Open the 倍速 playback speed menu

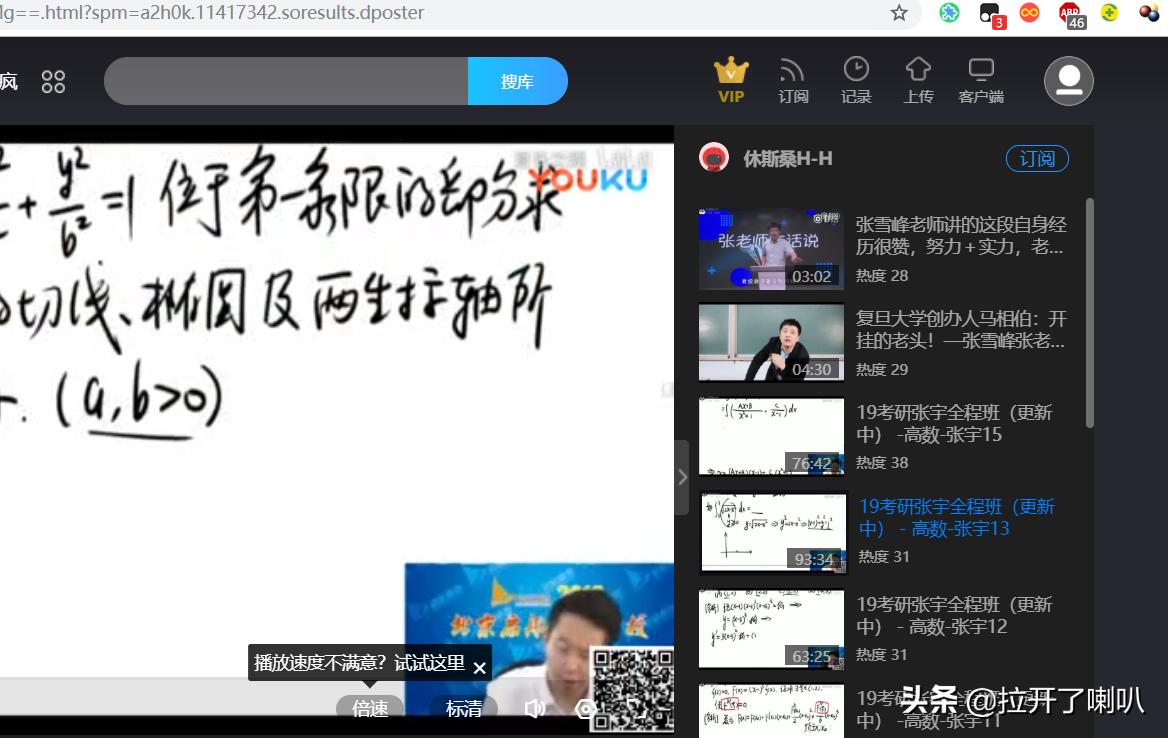pyautogui.click(x=370, y=709)
